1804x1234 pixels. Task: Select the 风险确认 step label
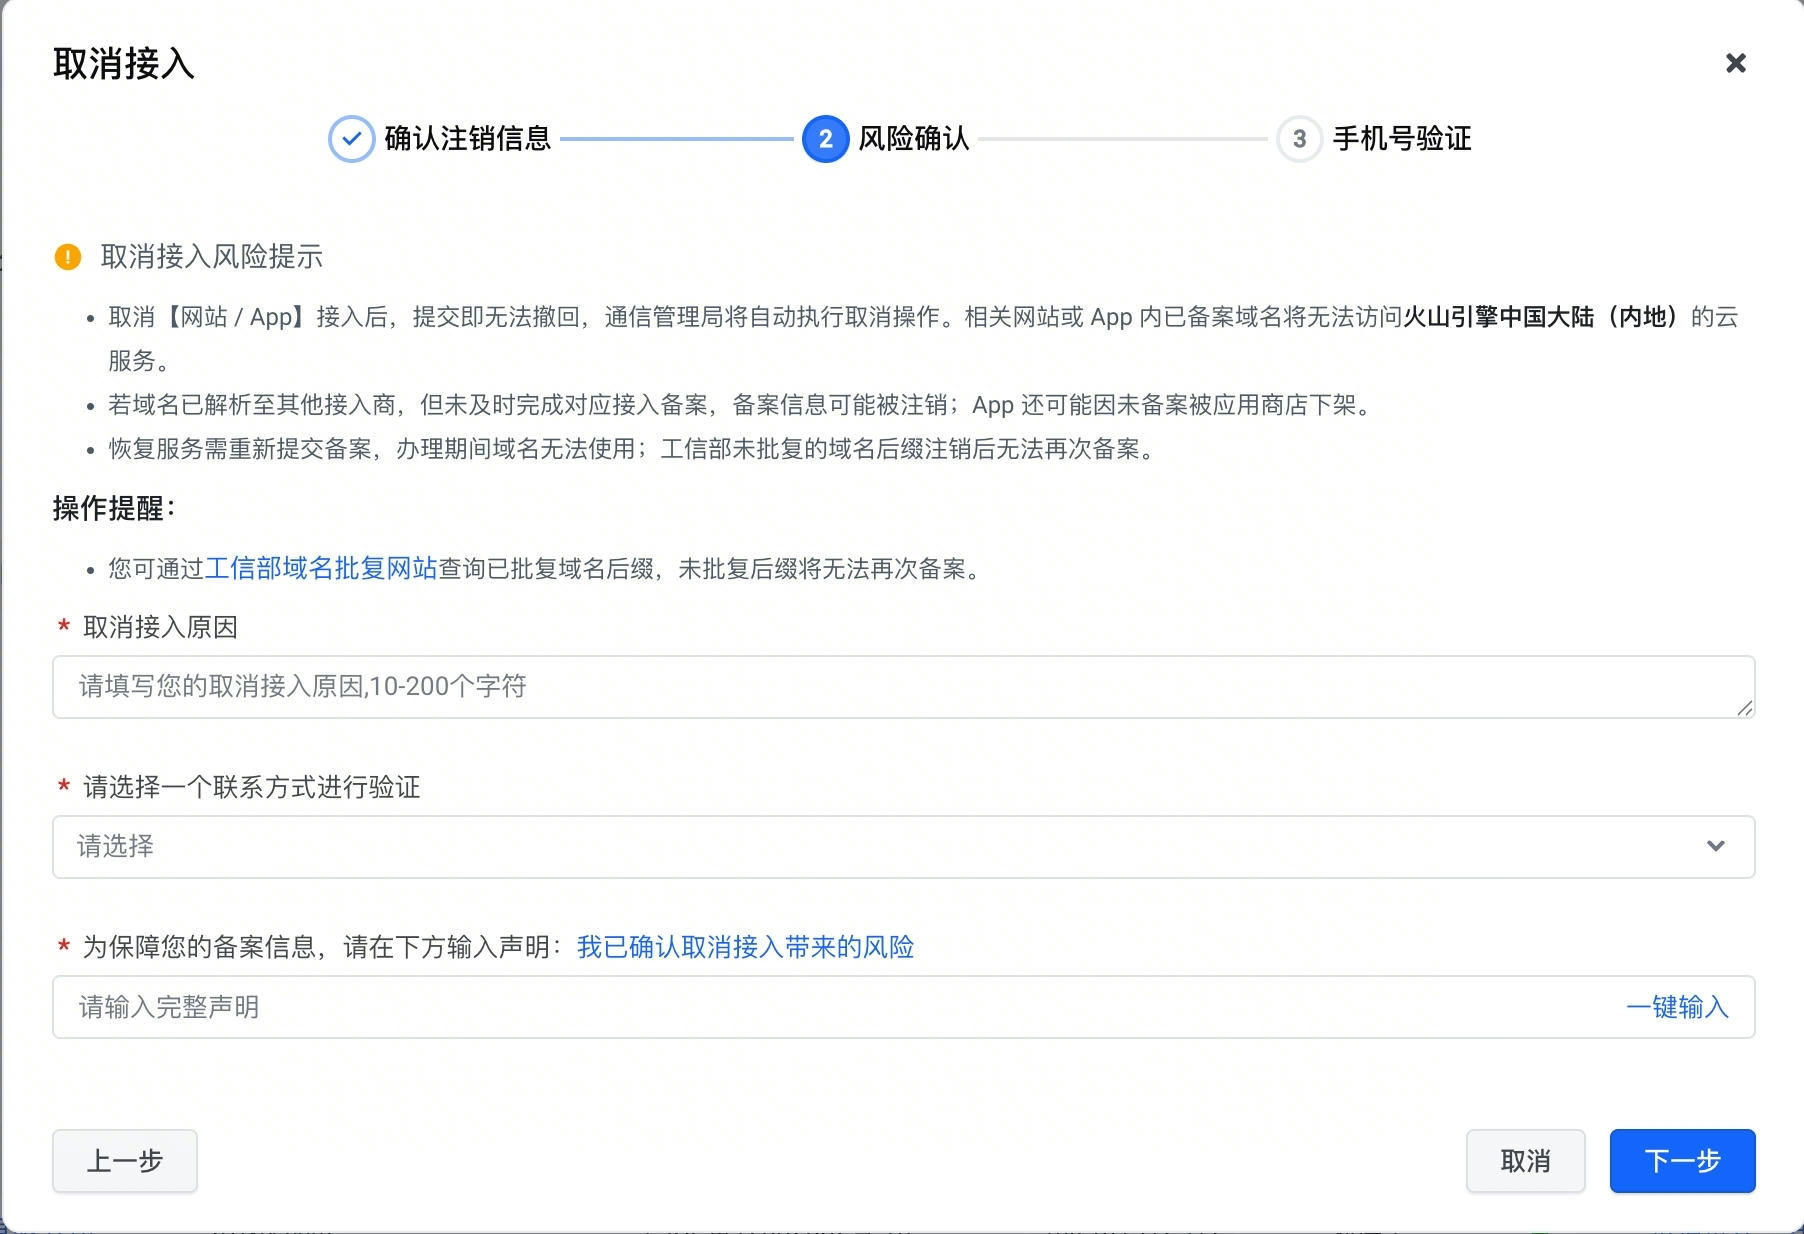[x=914, y=139]
